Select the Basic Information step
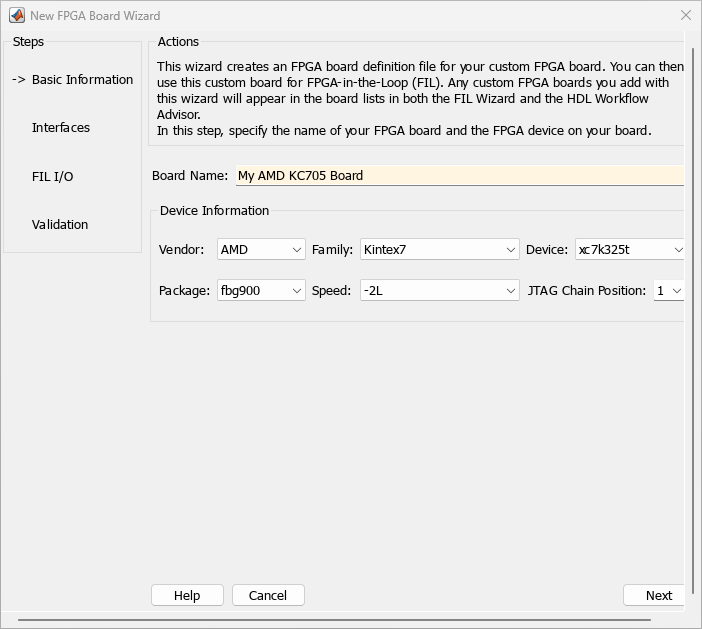 (82, 80)
